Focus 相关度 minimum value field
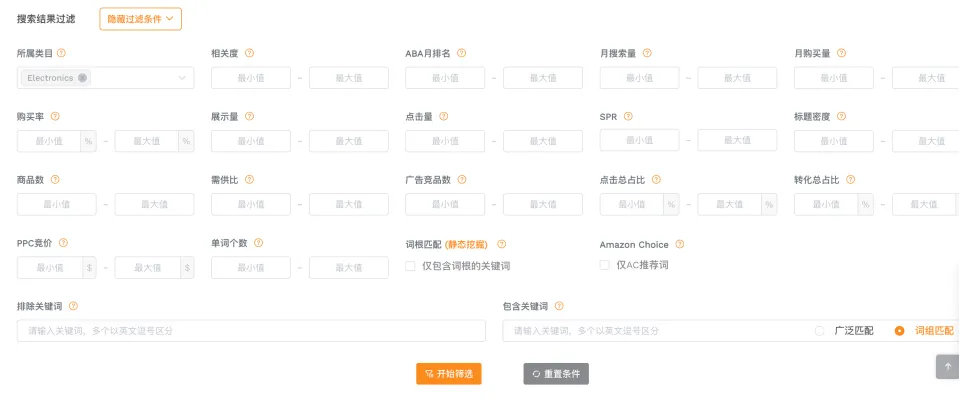 251,78
